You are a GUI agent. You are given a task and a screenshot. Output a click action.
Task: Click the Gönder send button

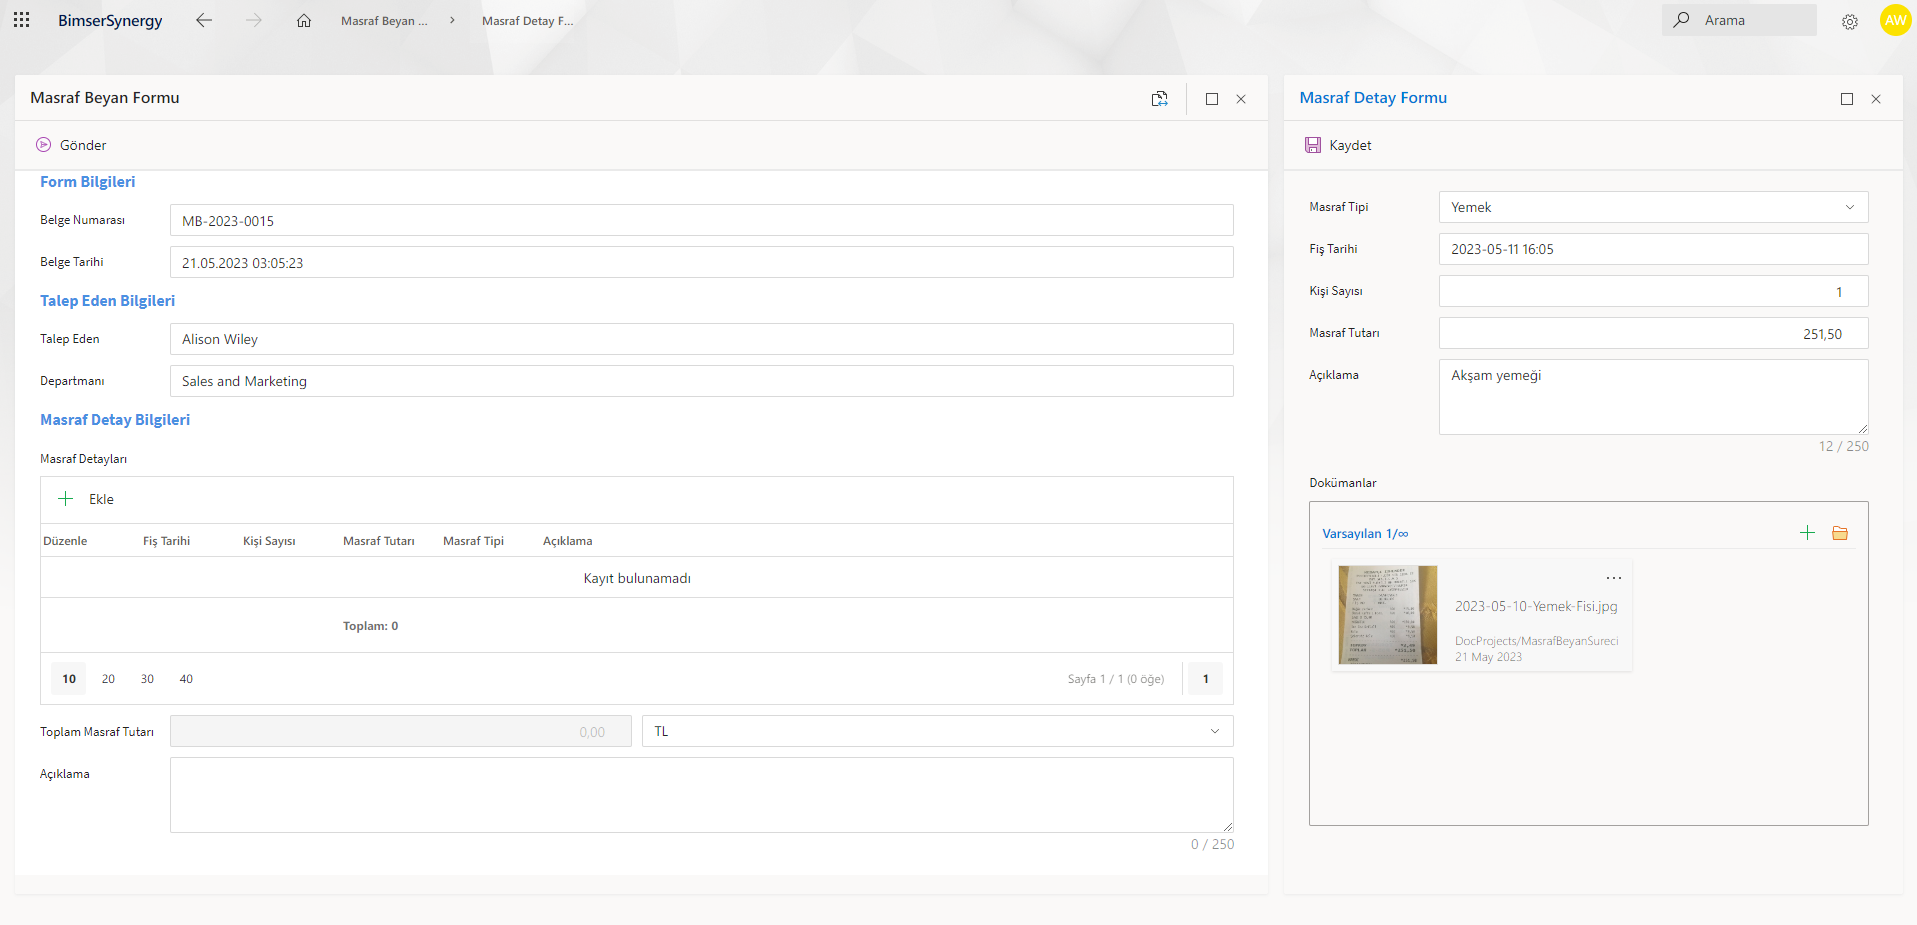click(71, 145)
